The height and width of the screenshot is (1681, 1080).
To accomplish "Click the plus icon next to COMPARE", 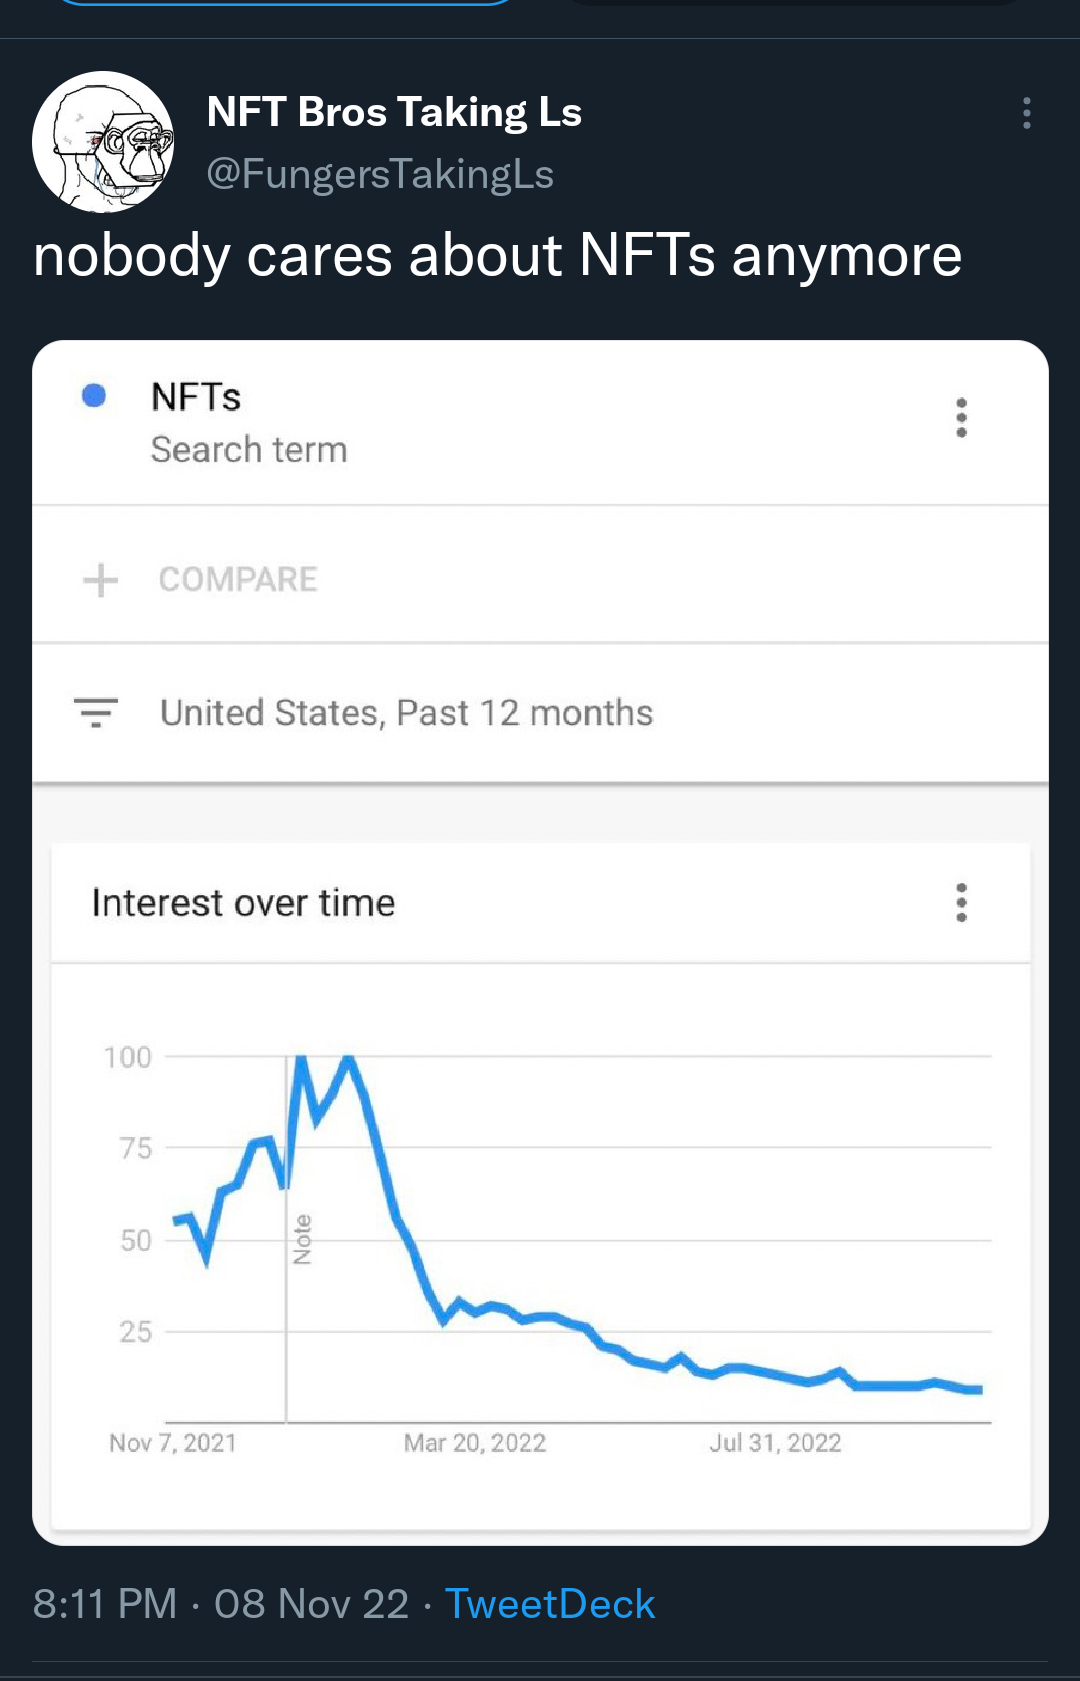I will tap(100, 579).
